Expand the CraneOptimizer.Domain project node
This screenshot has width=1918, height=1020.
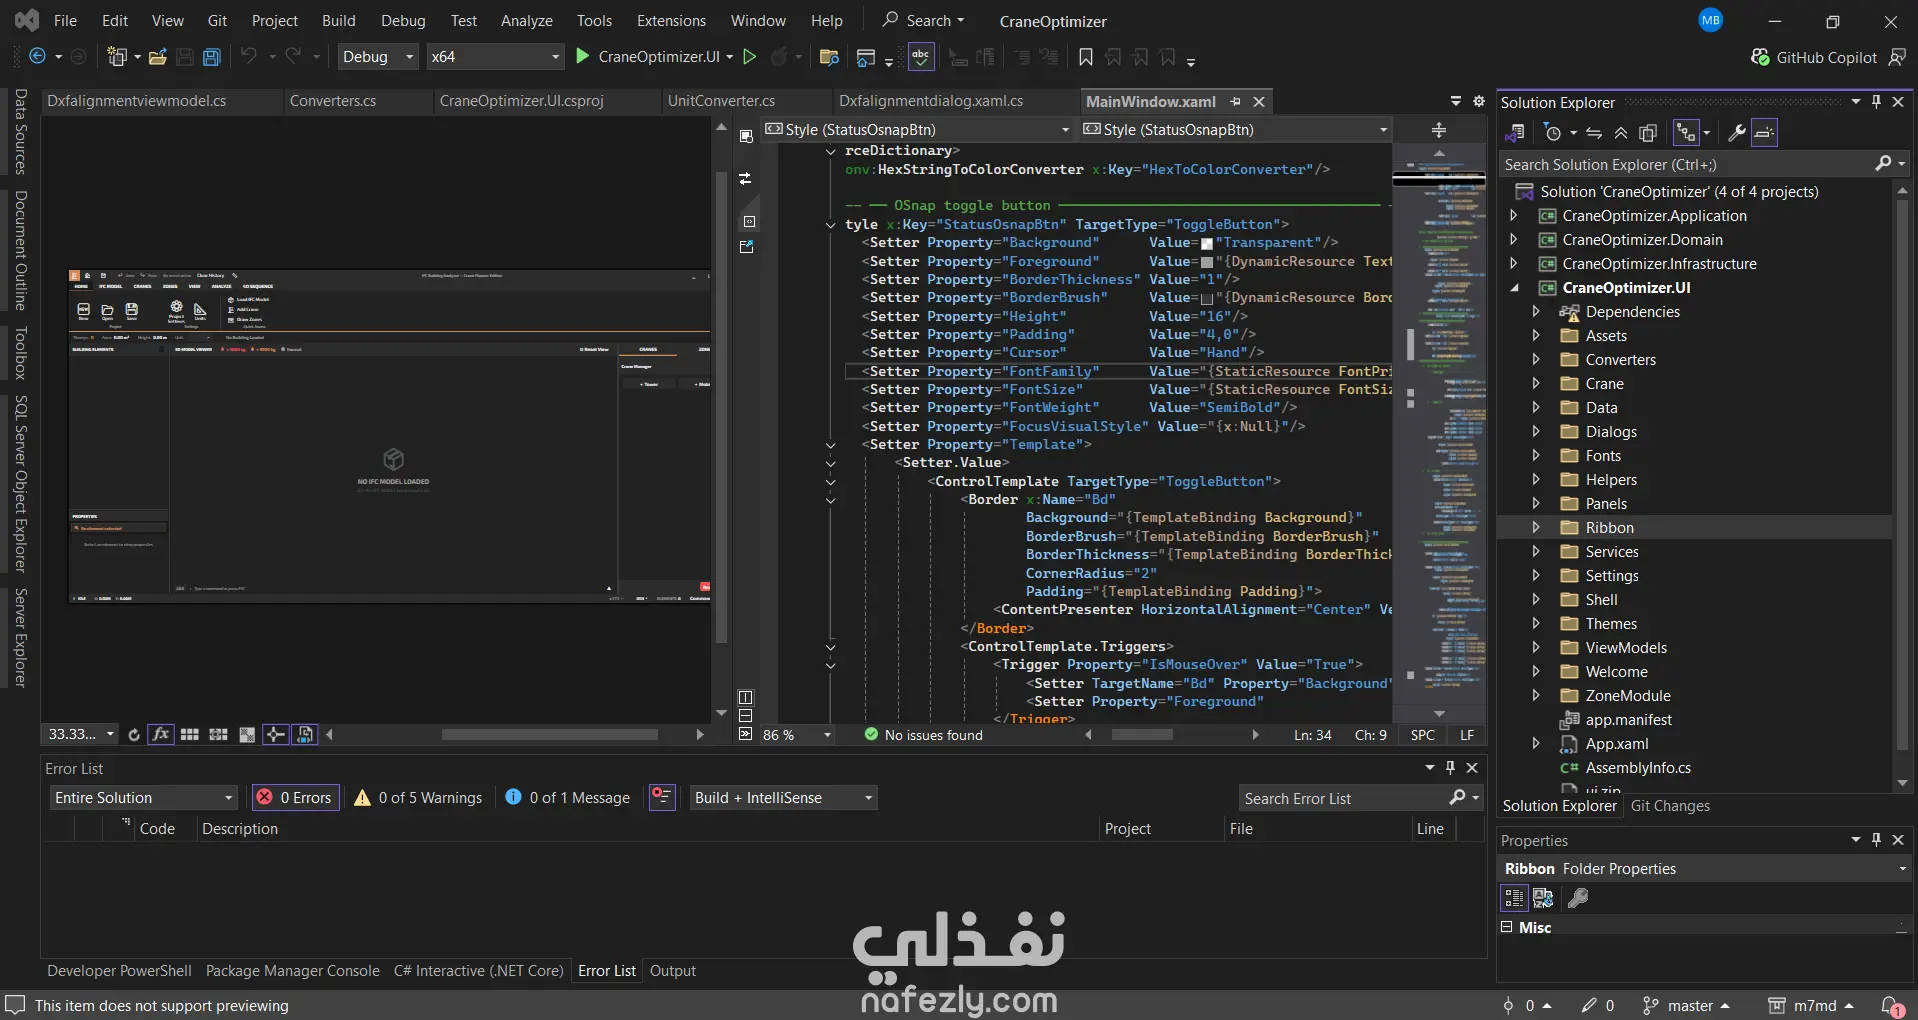point(1513,239)
